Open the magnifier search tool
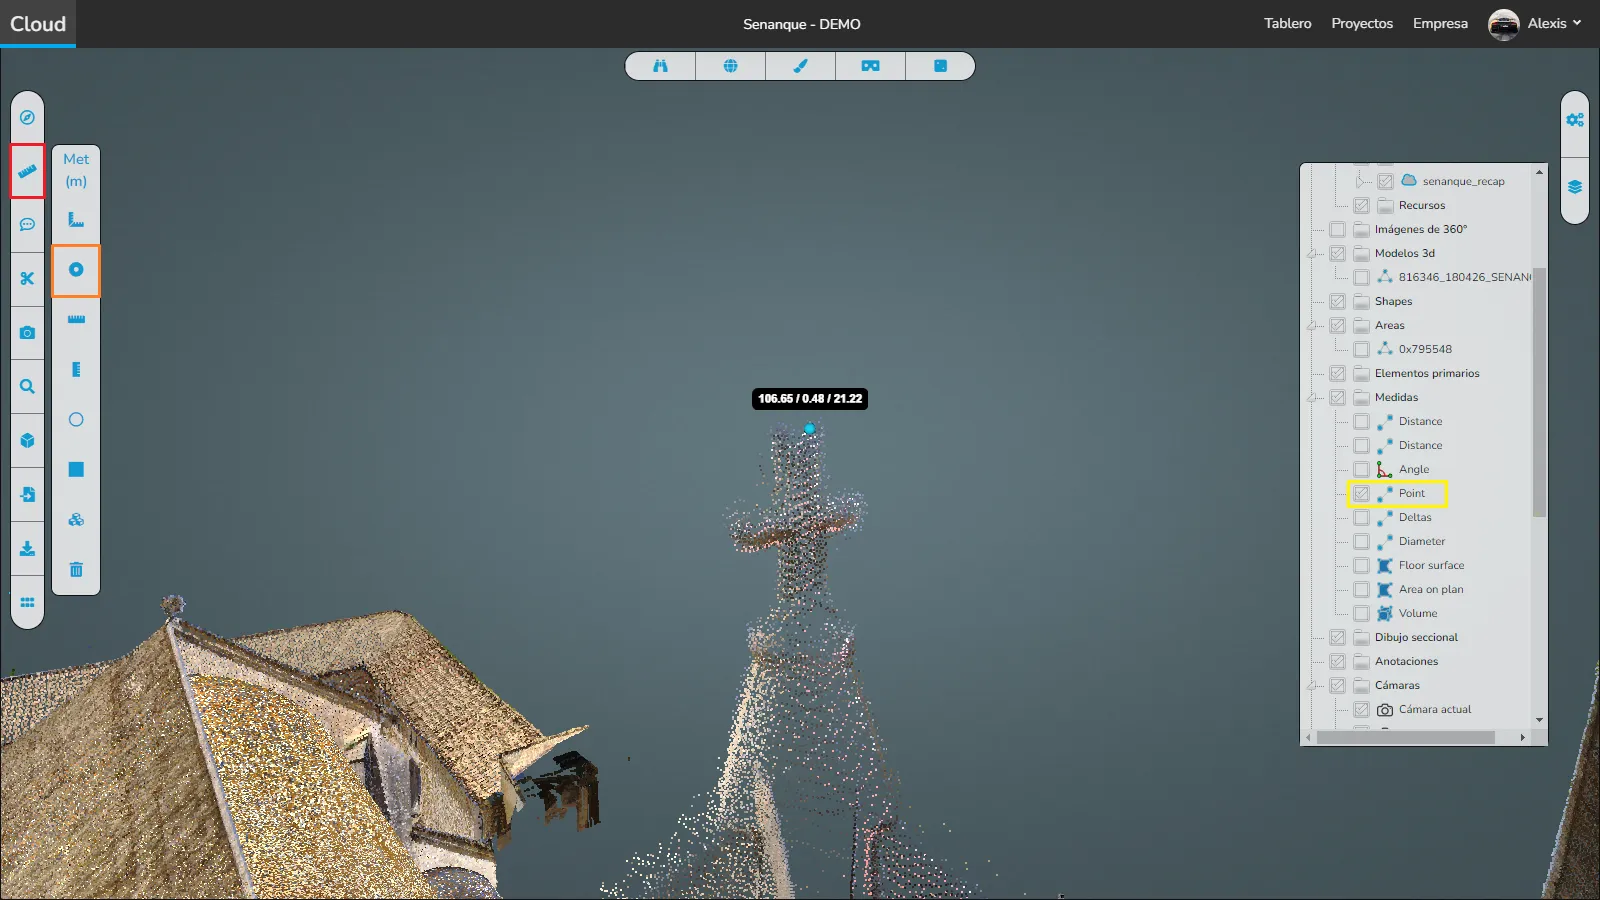The height and width of the screenshot is (900, 1600). coord(27,386)
